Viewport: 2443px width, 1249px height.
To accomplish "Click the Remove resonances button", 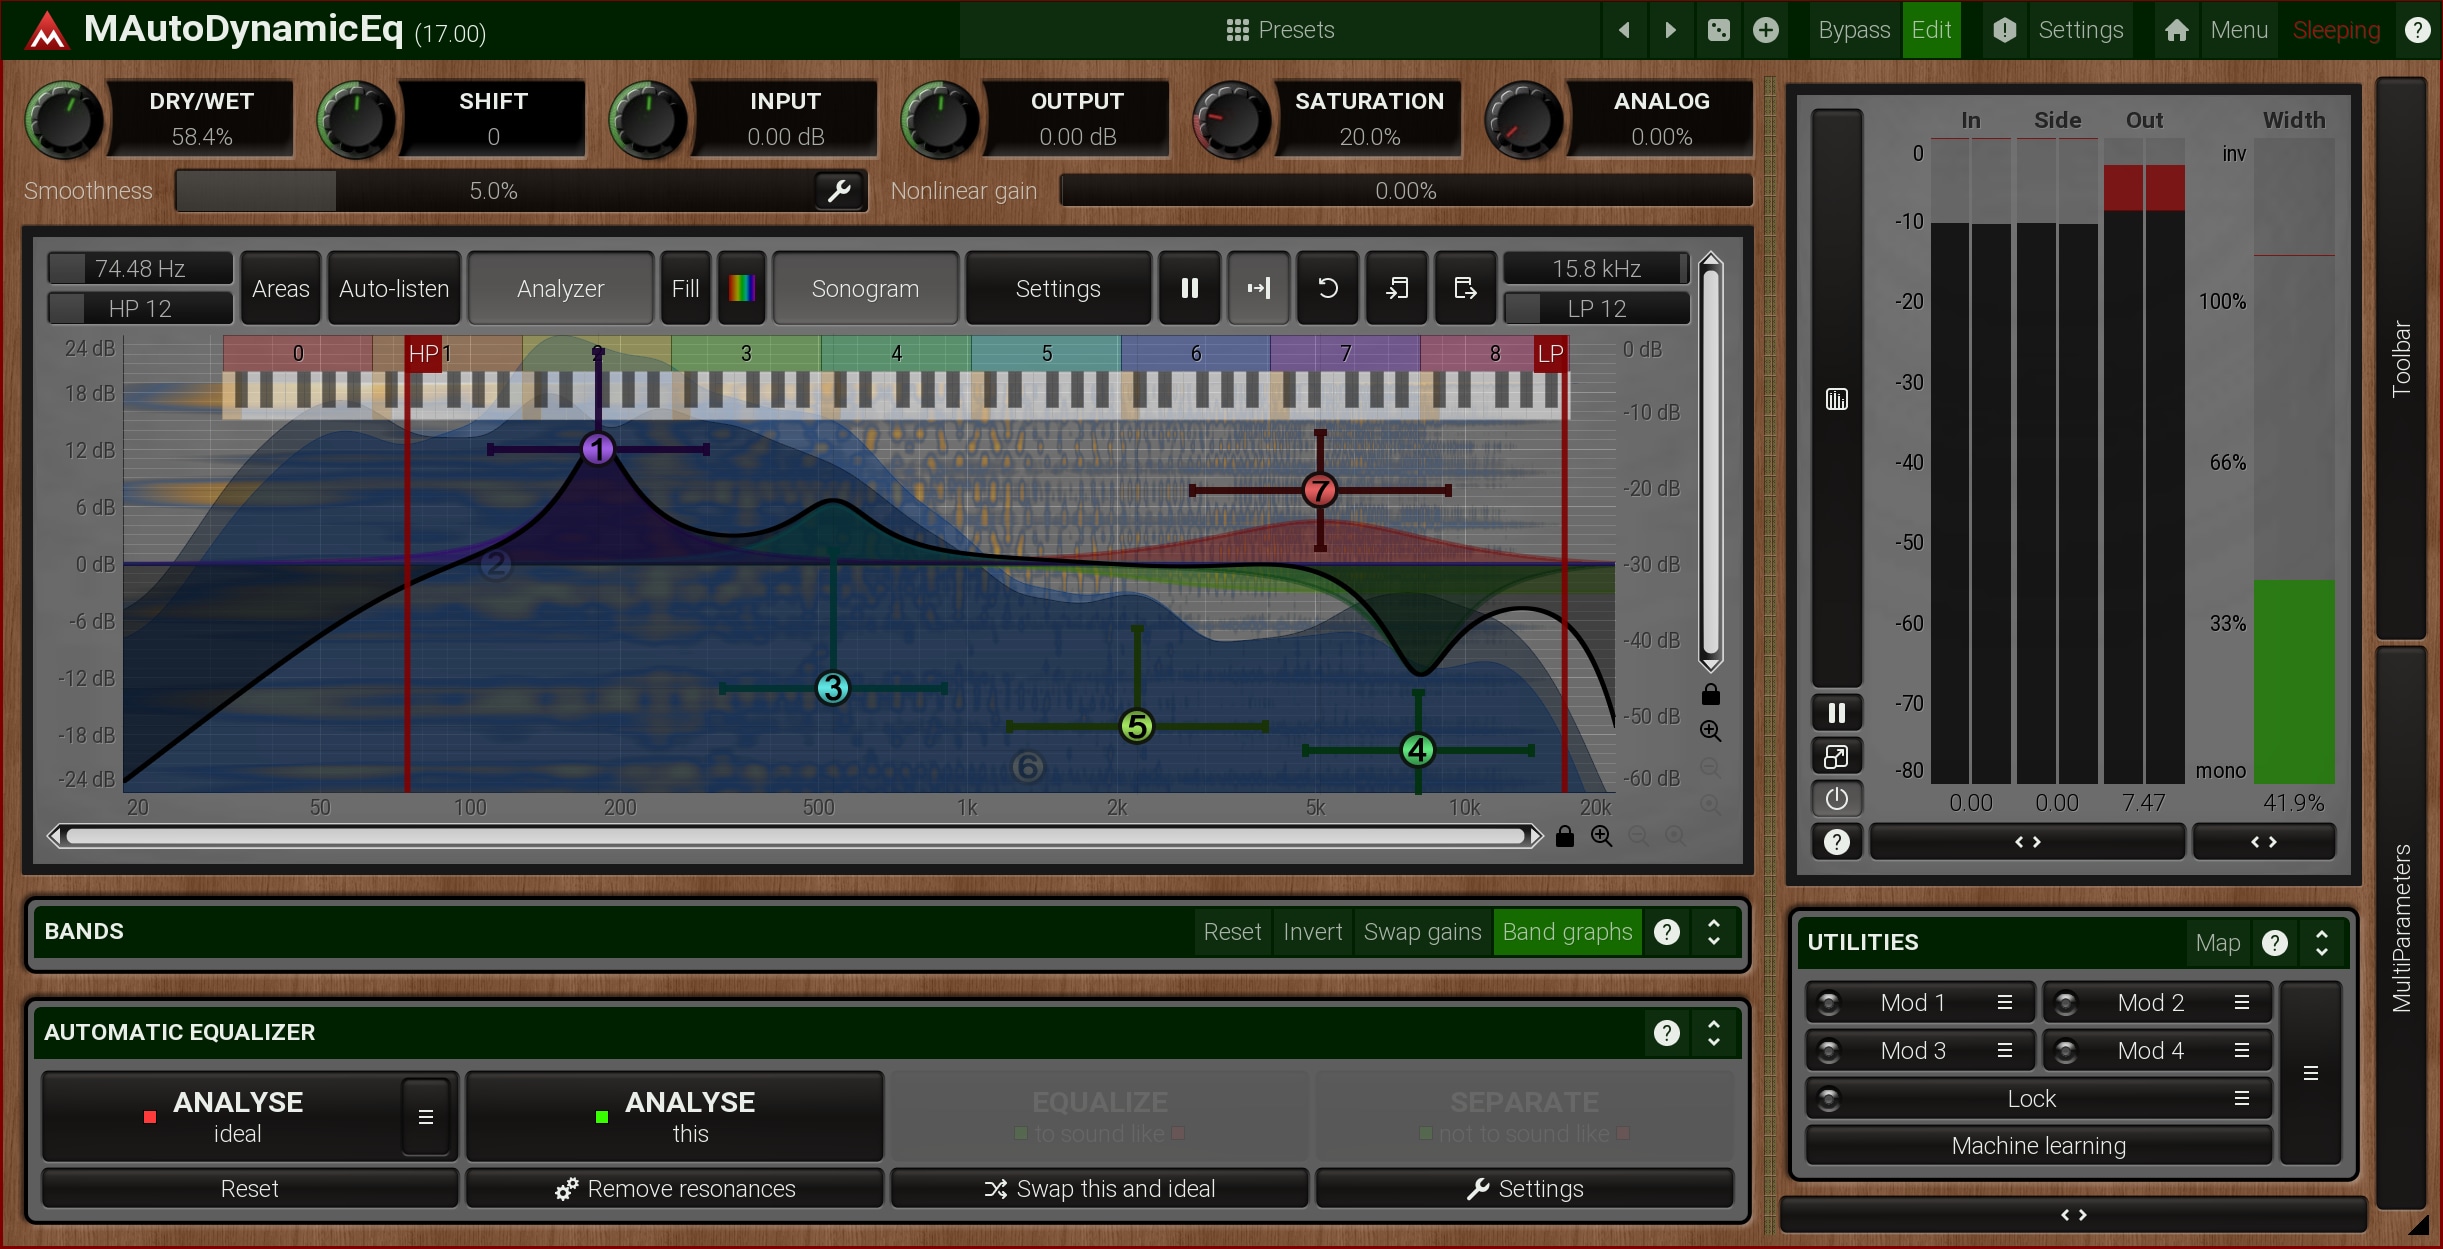I will [675, 1189].
